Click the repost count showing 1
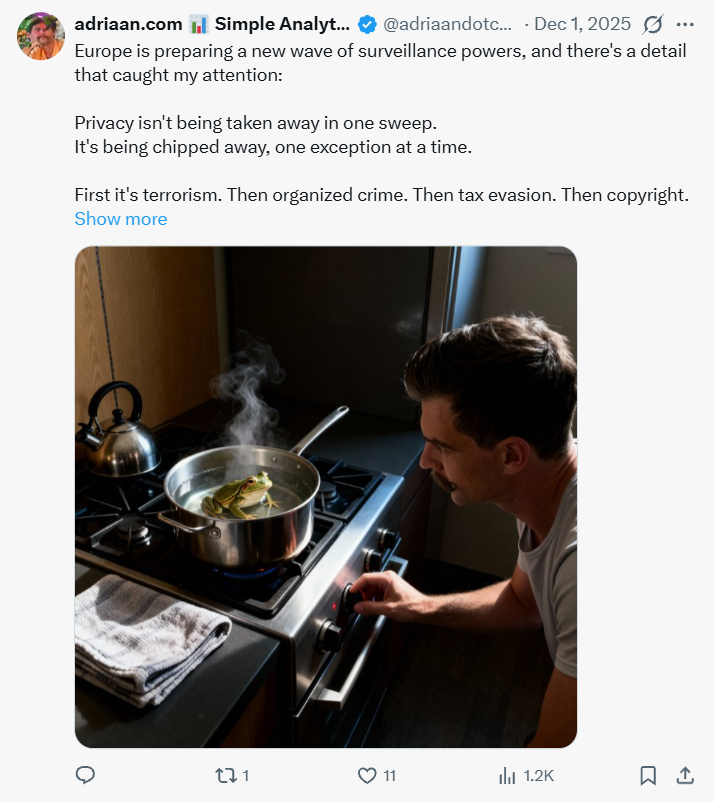The width and height of the screenshot is (714, 802). (x=246, y=776)
